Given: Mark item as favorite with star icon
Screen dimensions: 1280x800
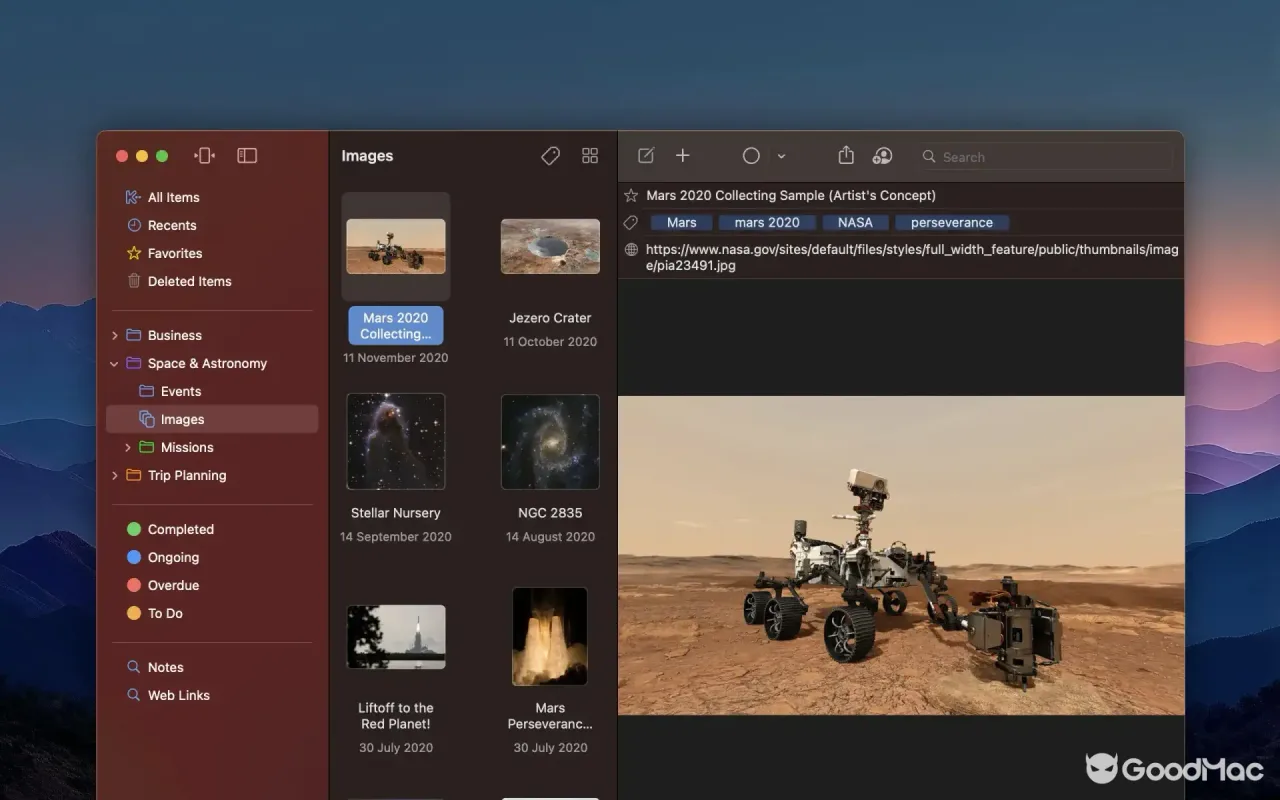Looking at the screenshot, I should (631, 196).
